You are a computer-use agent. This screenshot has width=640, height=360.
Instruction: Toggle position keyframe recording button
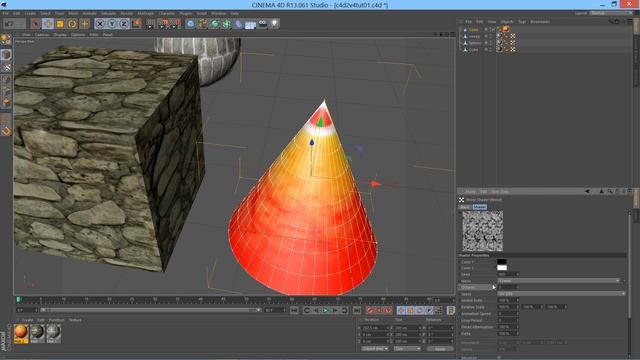(x=401, y=311)
